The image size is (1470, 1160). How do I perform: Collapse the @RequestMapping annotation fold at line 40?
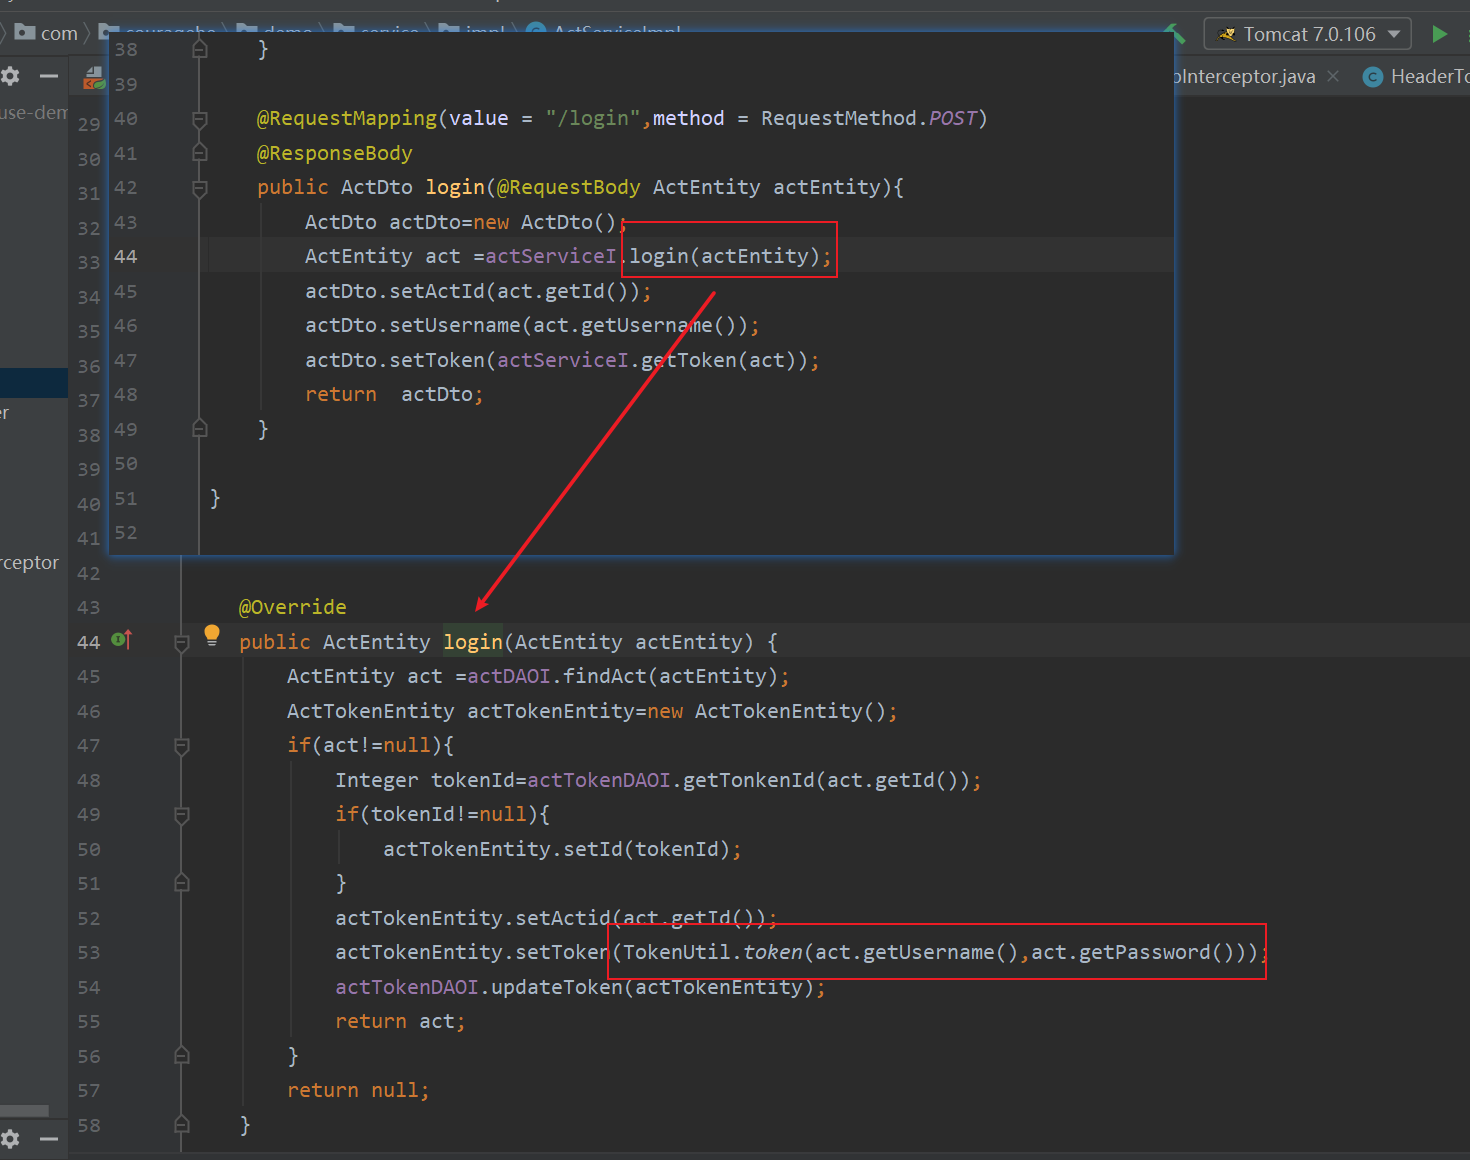click(x=200, y=119)
